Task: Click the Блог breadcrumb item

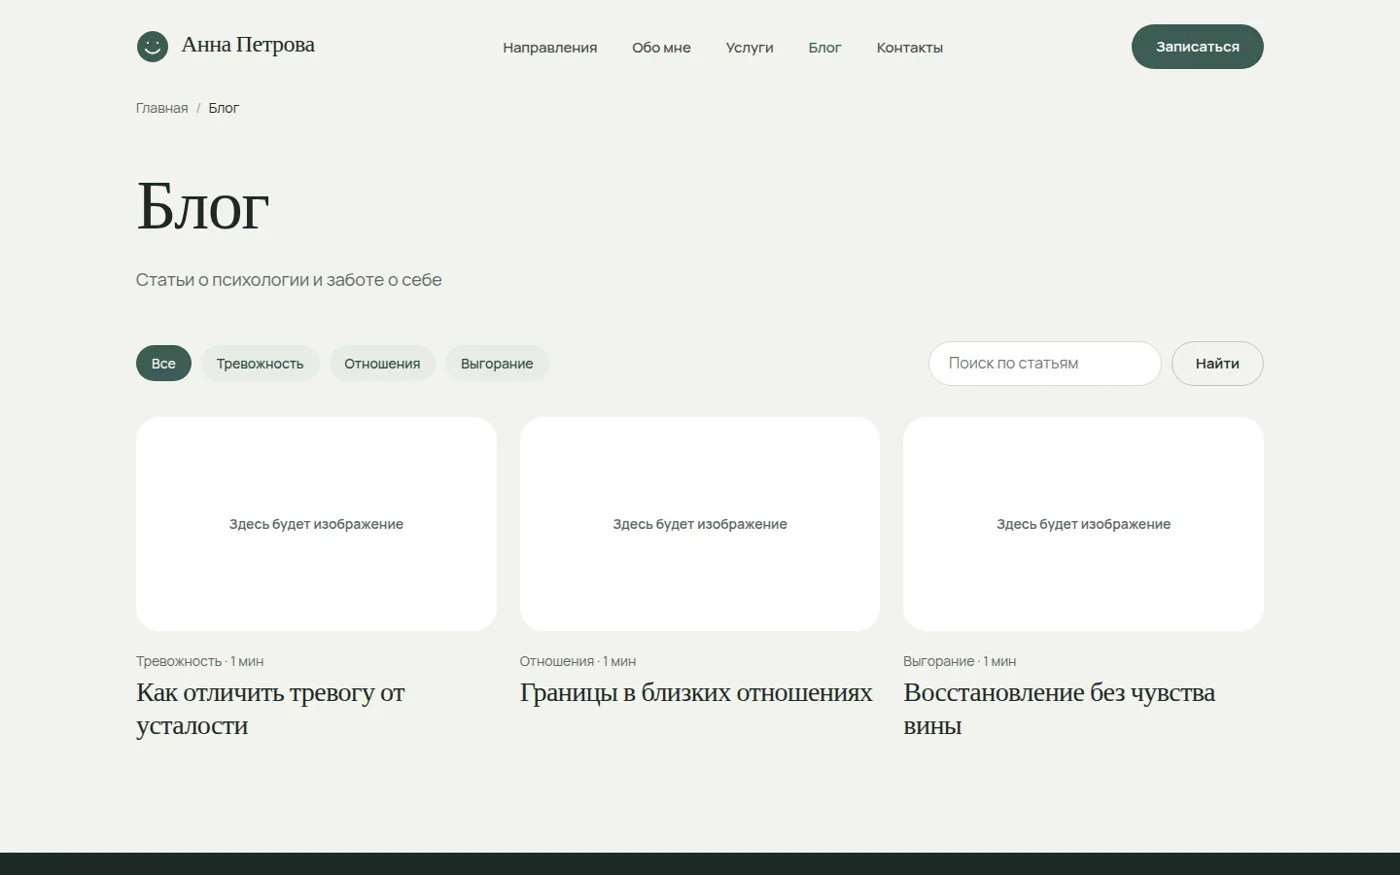Action: 224,108
